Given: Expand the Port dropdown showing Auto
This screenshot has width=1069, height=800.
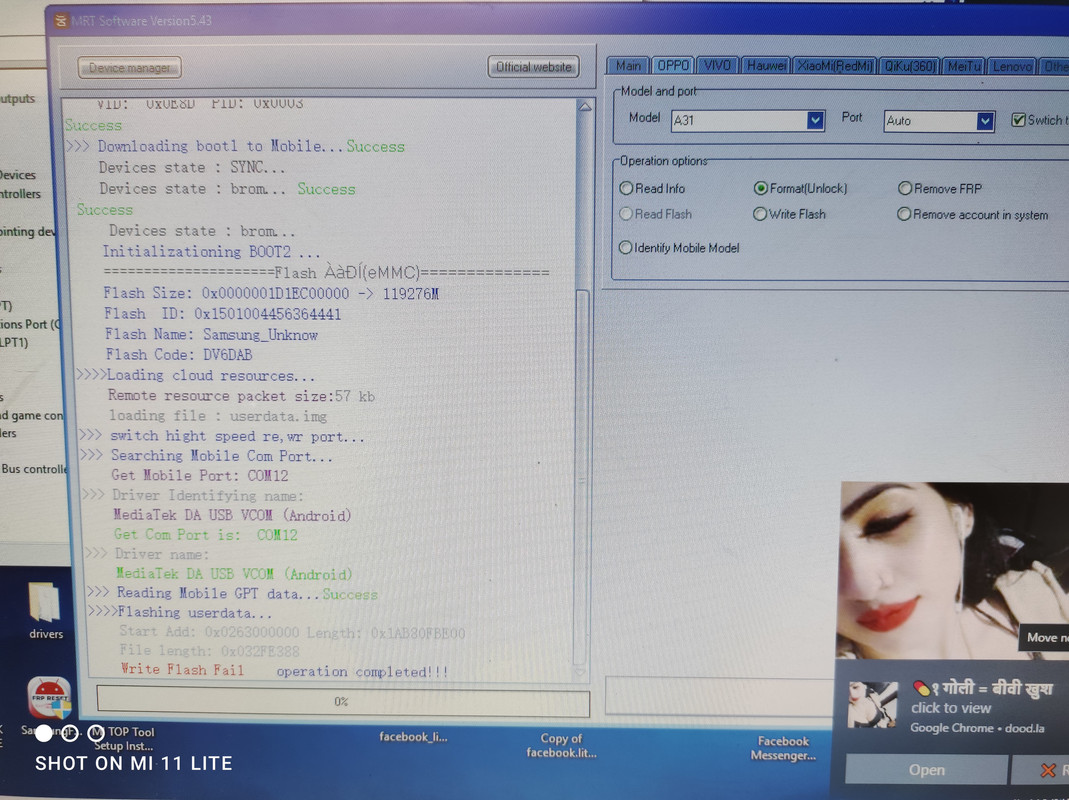Looking at the screenshot, I should (x=984, y=121).
